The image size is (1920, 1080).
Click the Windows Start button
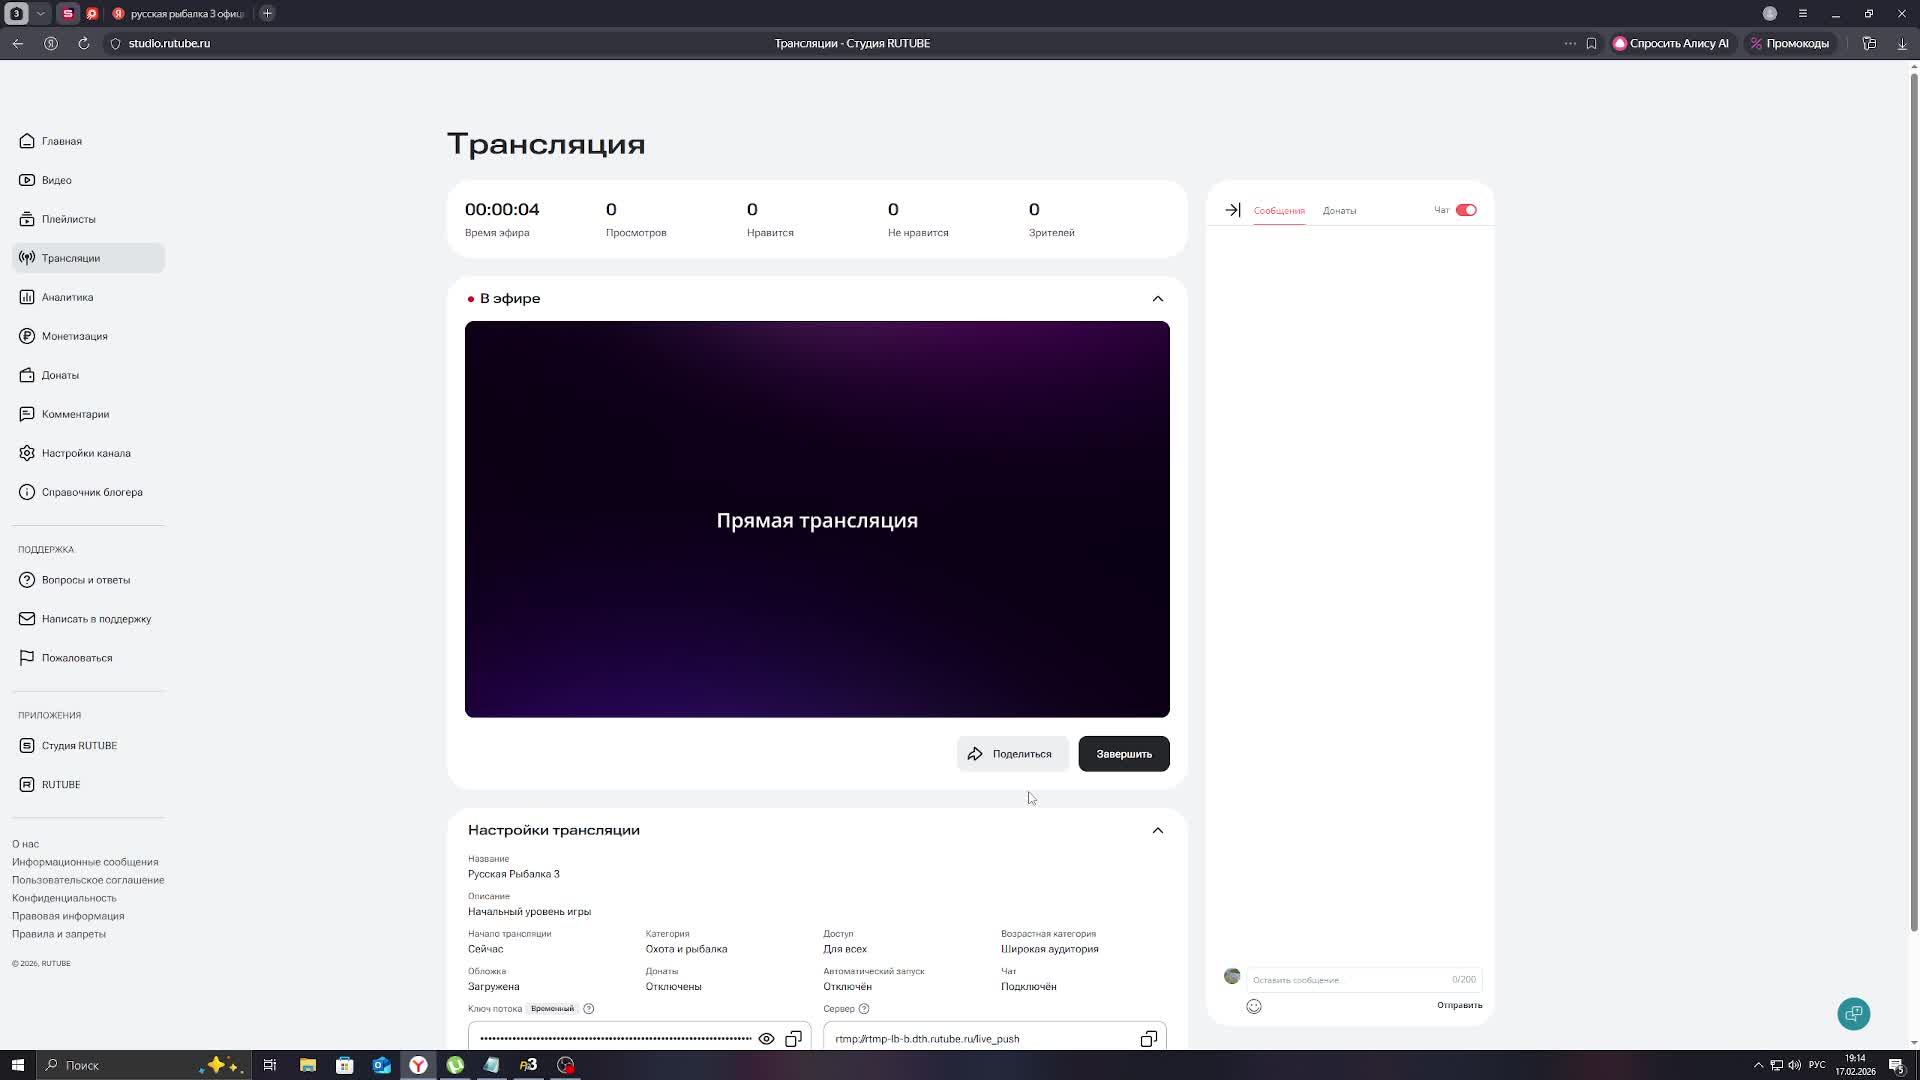click(x=17, y=1065)
